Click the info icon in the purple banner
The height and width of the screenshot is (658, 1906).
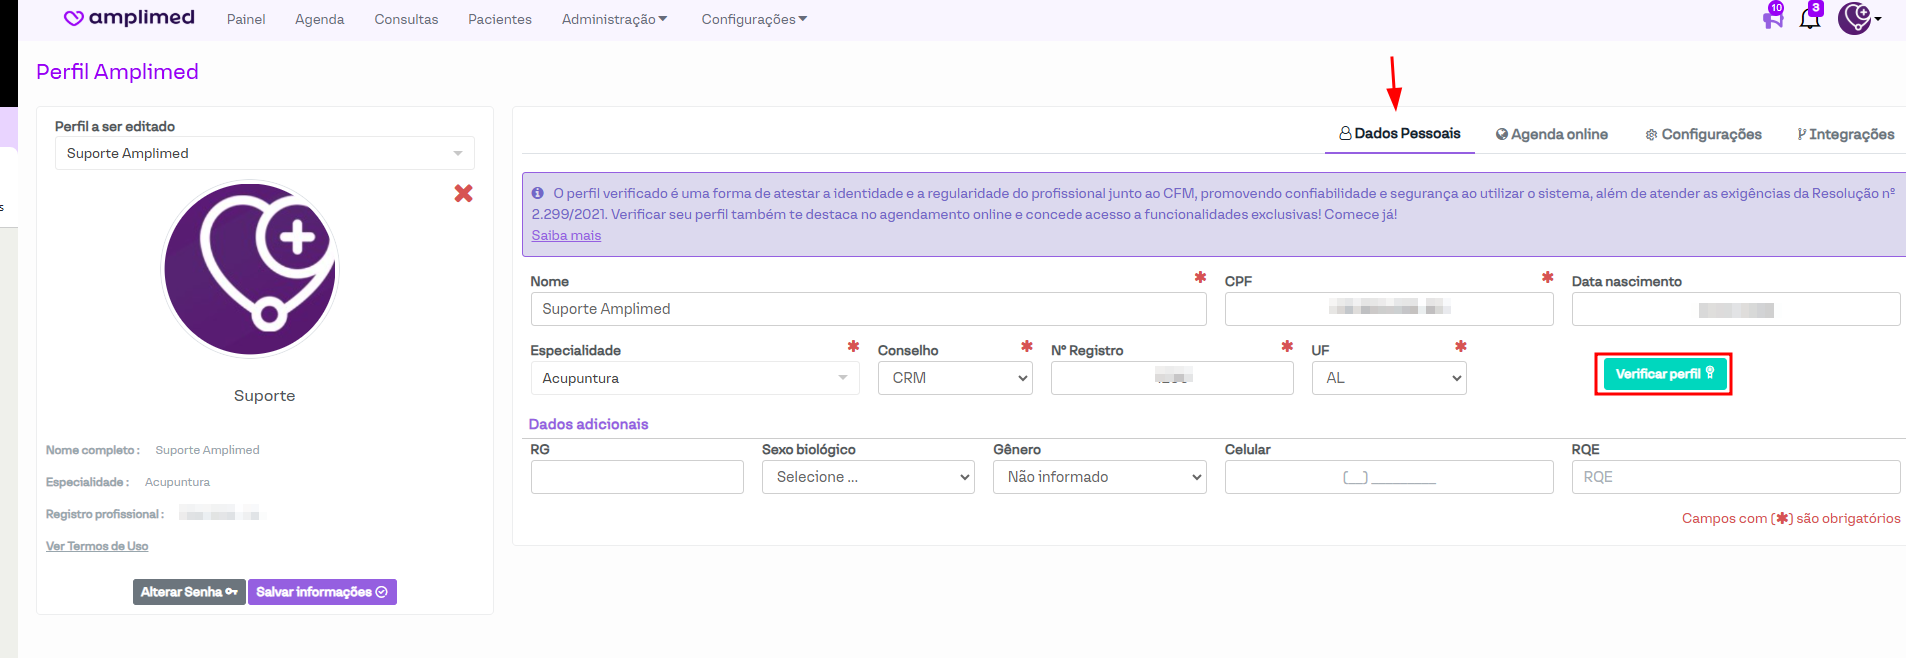click(538, 193)
